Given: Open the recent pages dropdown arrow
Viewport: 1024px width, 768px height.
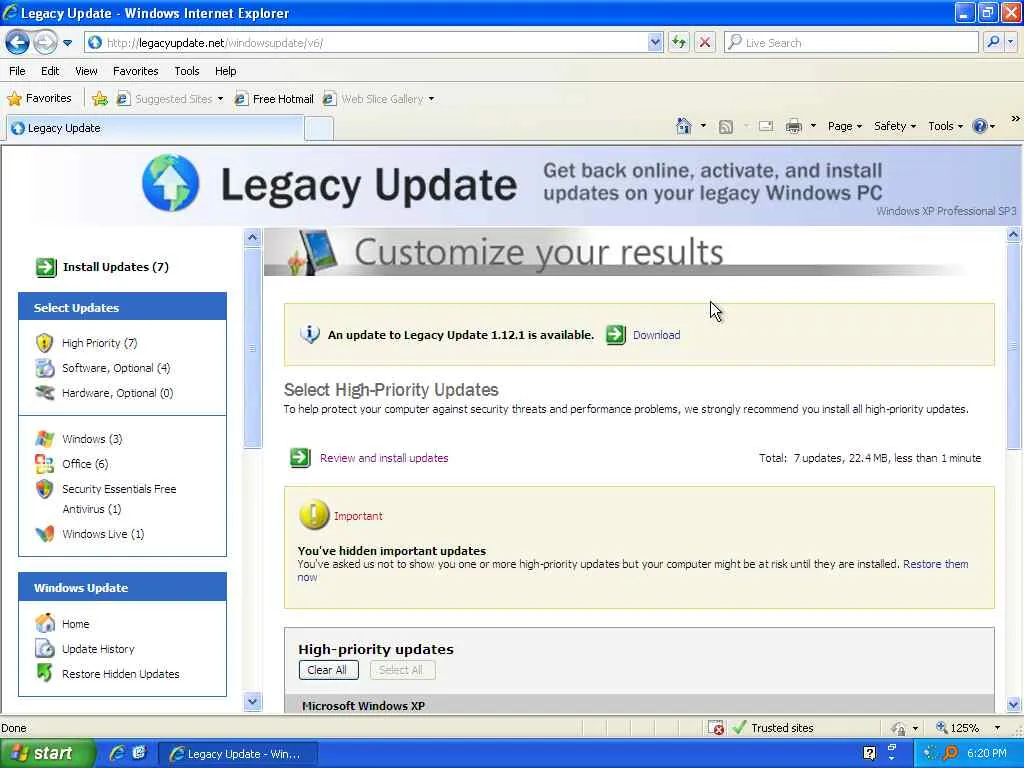Looking at the screenshot, I should [x=67, y=43].
